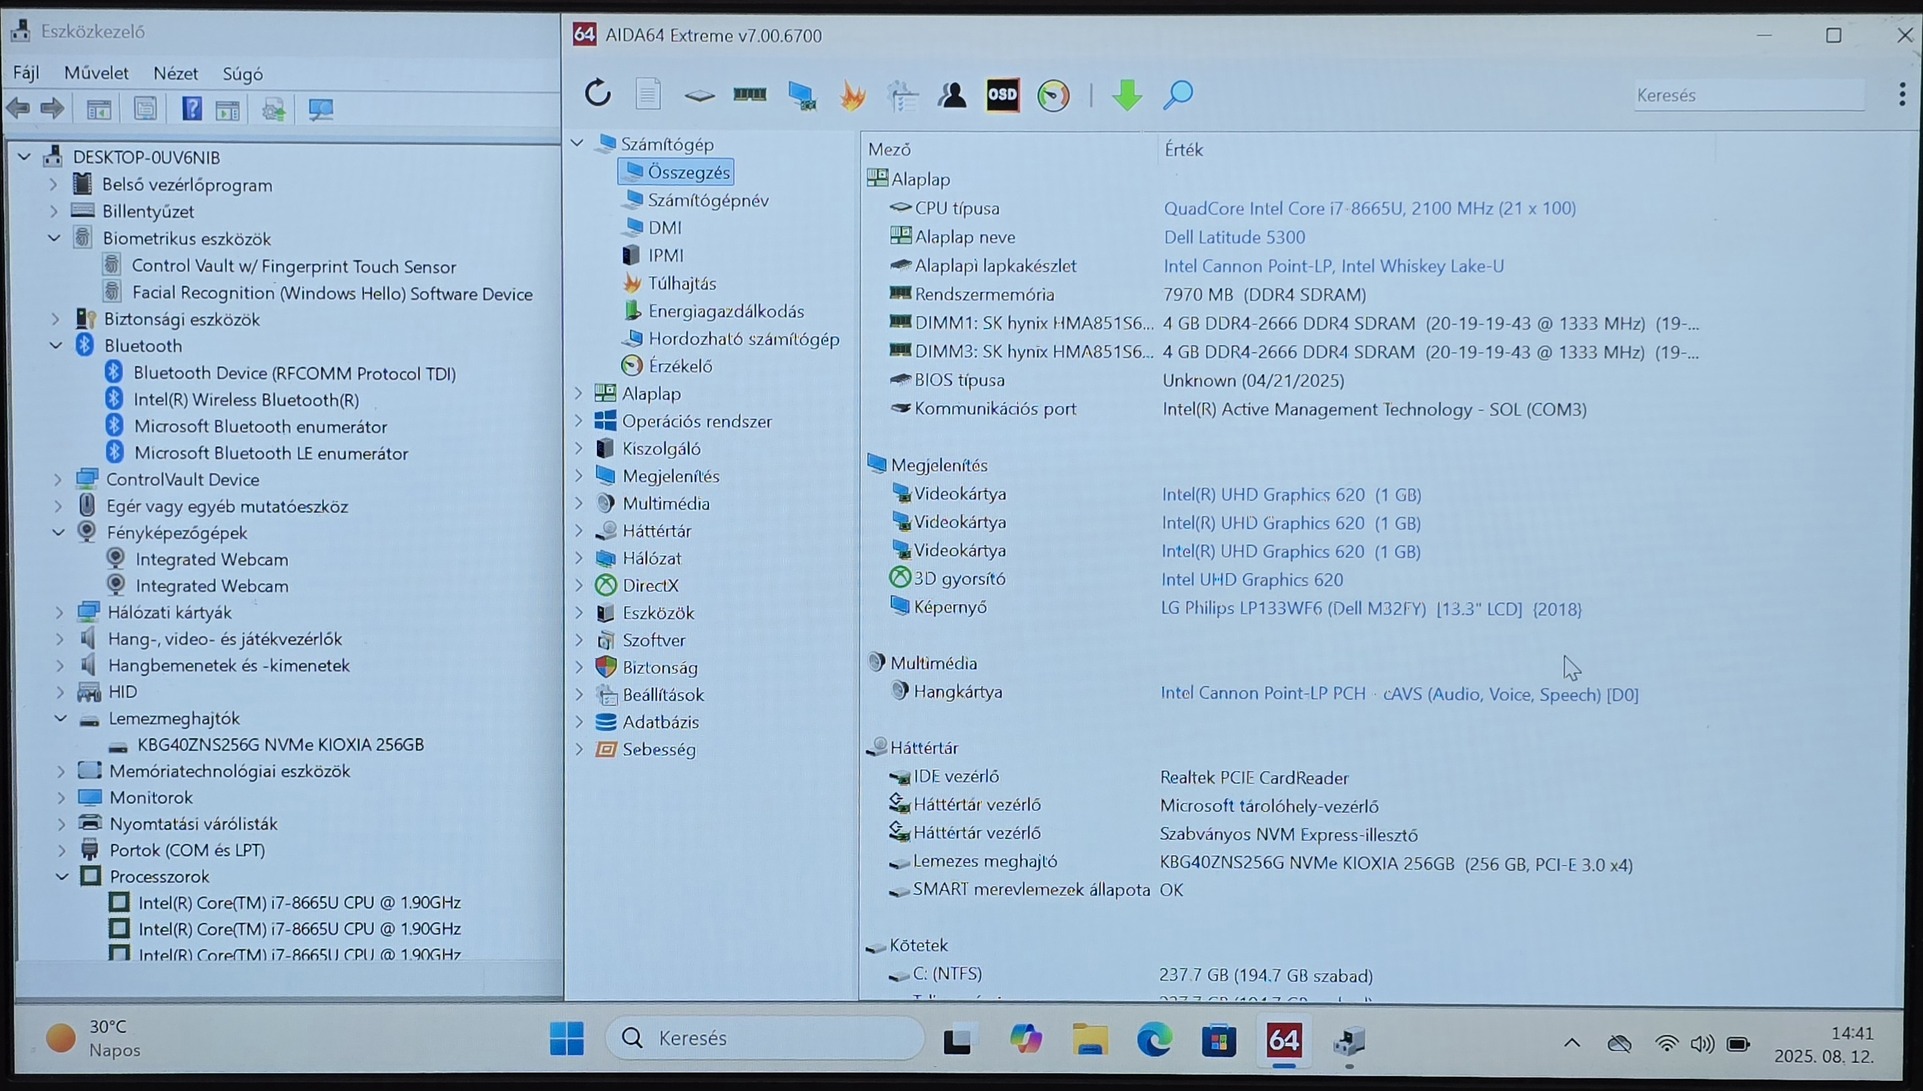Image resolution: width=1923 pixels, height=1091 pixels.
Task: Click the monitor diagnostics toolbar icon
Action: point(801,95)
